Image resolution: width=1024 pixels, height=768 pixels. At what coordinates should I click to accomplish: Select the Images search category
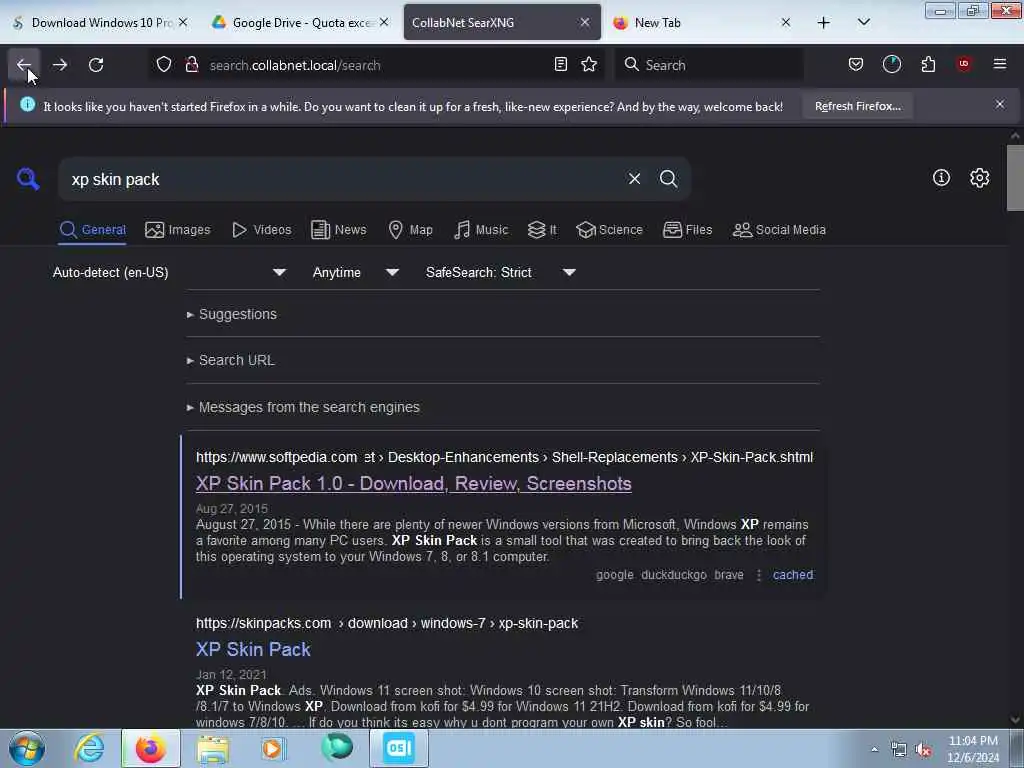(x=178, y=230)
